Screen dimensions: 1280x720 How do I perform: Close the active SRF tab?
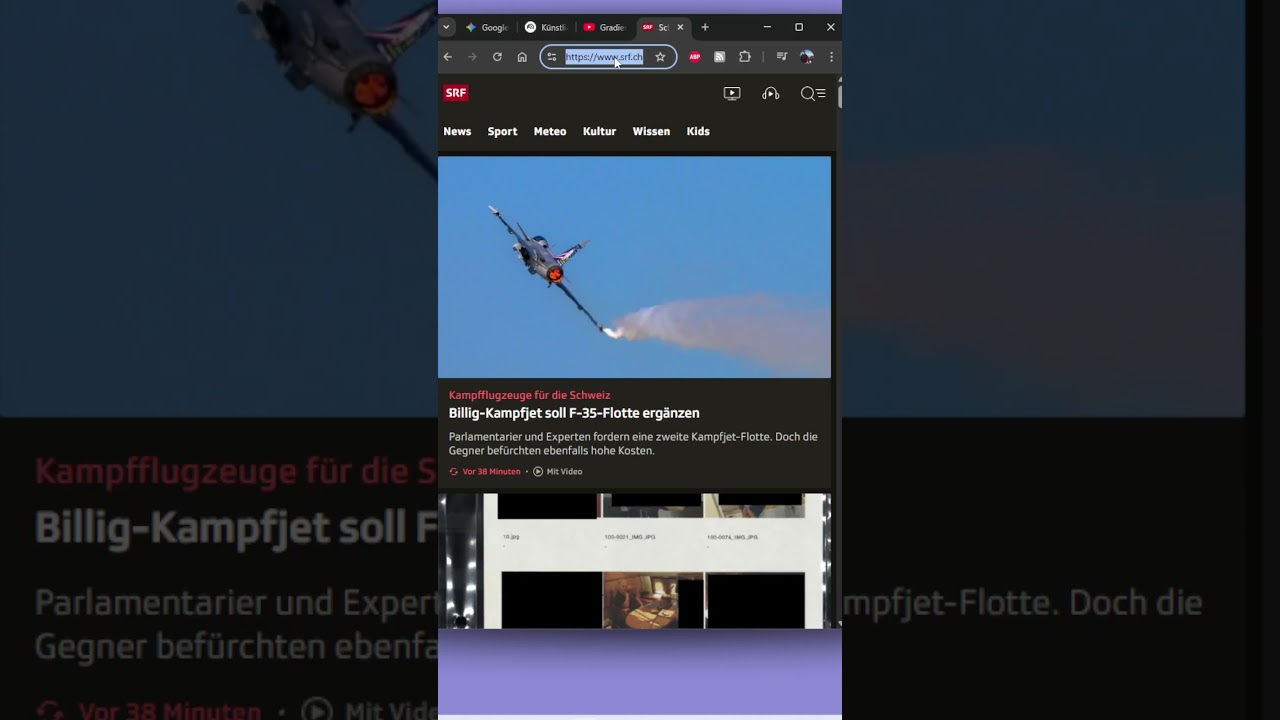[x=680, y=27]
